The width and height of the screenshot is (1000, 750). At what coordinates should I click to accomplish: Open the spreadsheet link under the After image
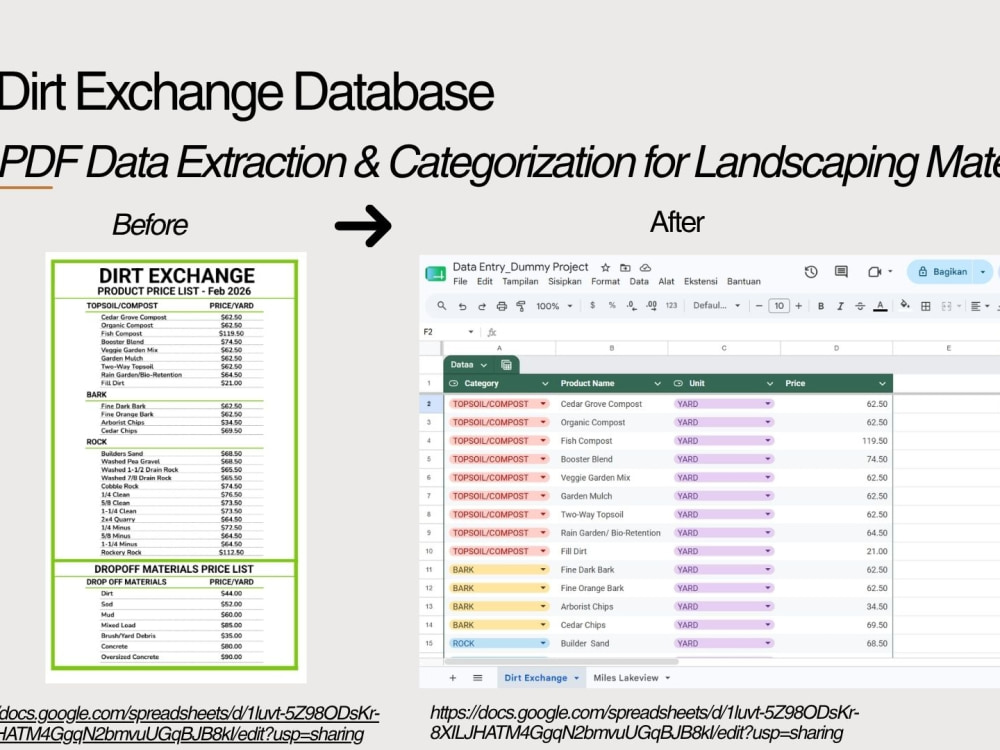click(644, 722)
